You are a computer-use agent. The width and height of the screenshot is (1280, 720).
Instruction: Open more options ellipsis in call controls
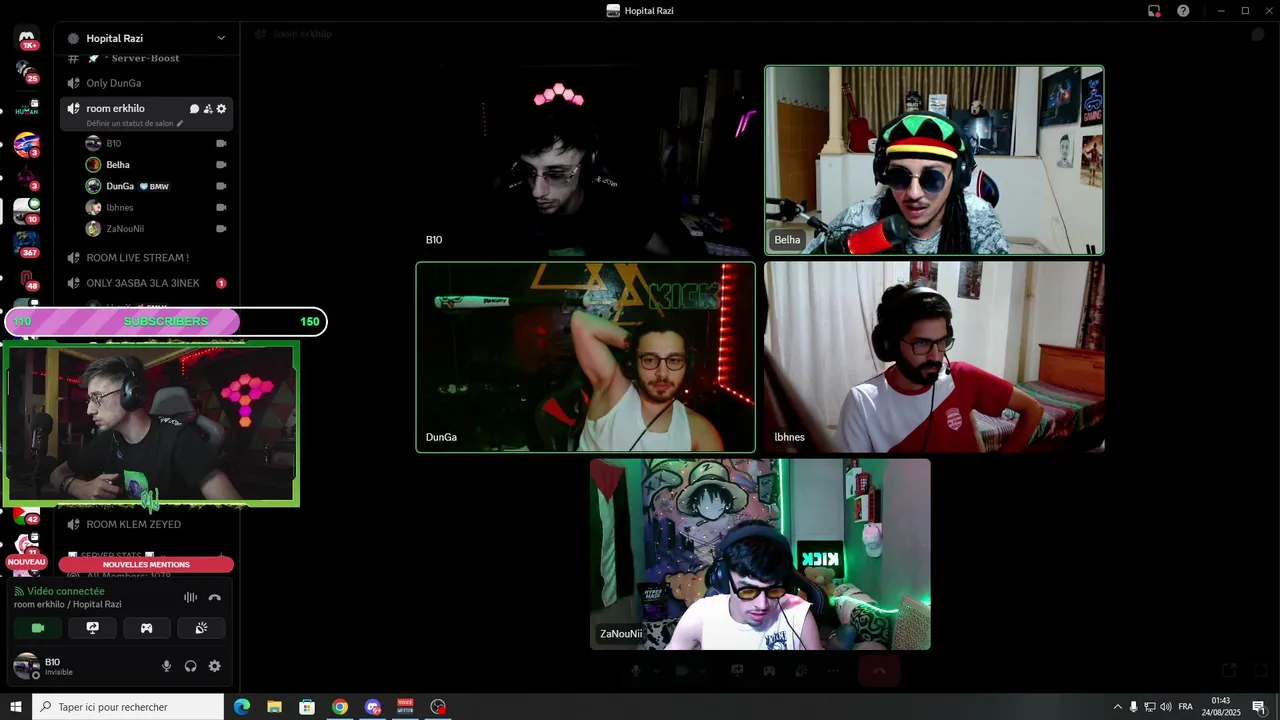click(832, 671)
